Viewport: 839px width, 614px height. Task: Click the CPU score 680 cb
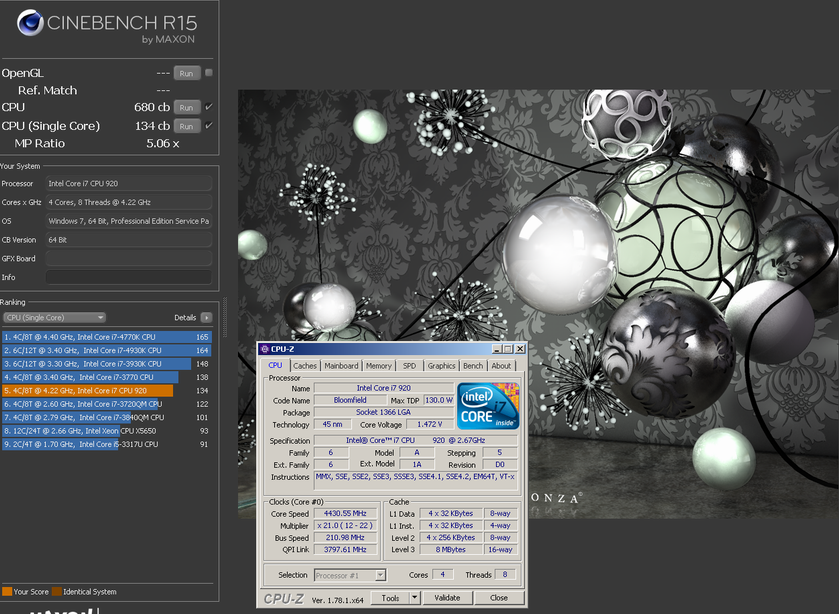coord(152,107)
